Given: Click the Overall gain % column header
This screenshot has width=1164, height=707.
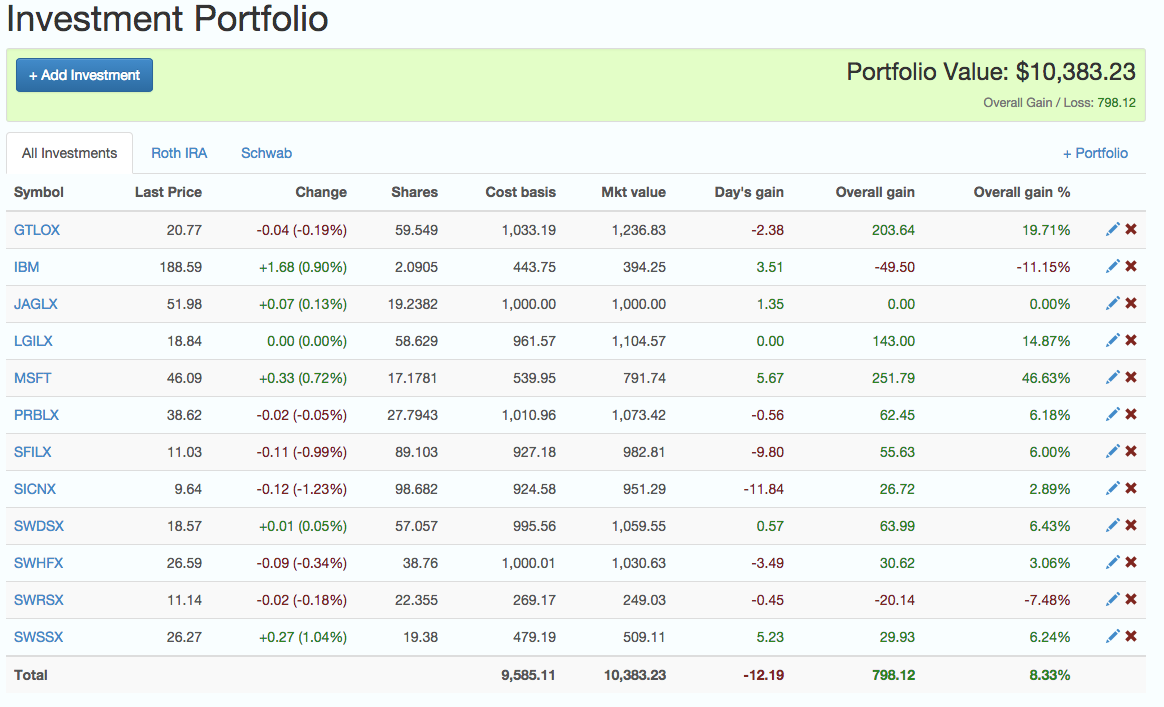Looking at the screenshot, I should (1021, 192).
